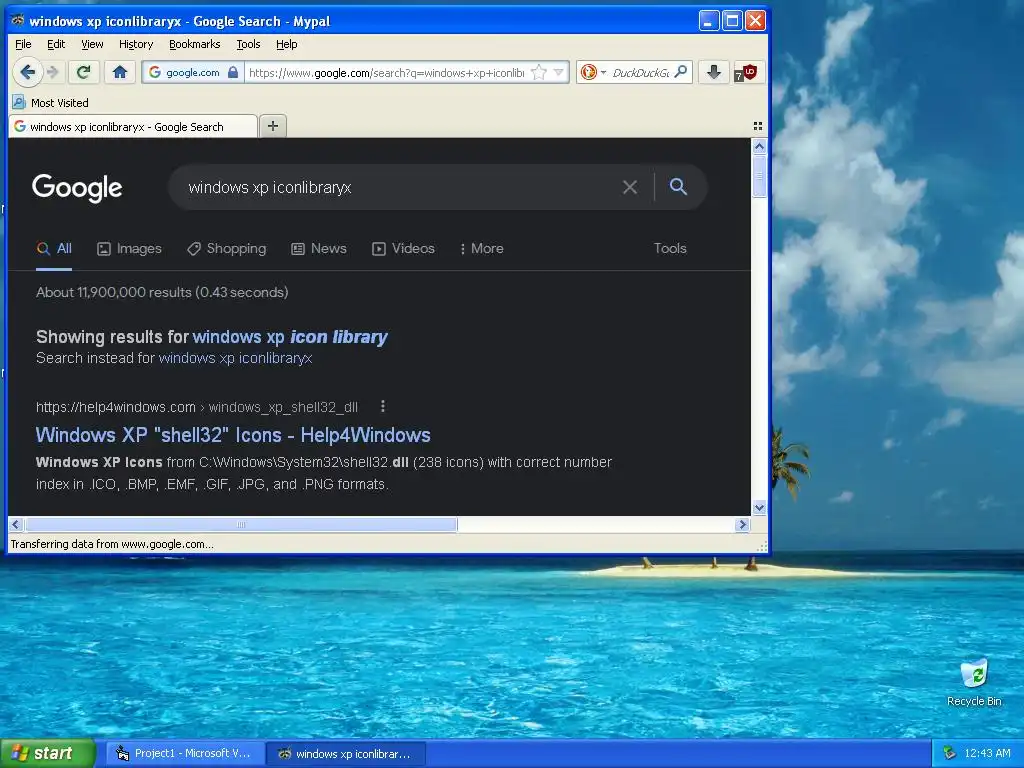Open the History menu
Viewport: 1024px width, 768px height.
(x=136, y=44)
